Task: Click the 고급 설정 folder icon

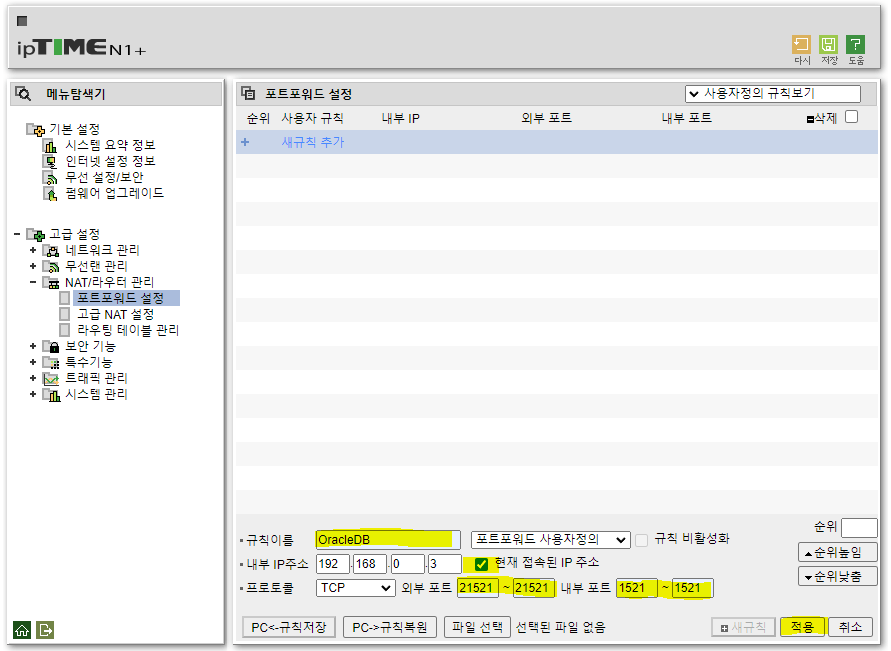Action: 36,235
